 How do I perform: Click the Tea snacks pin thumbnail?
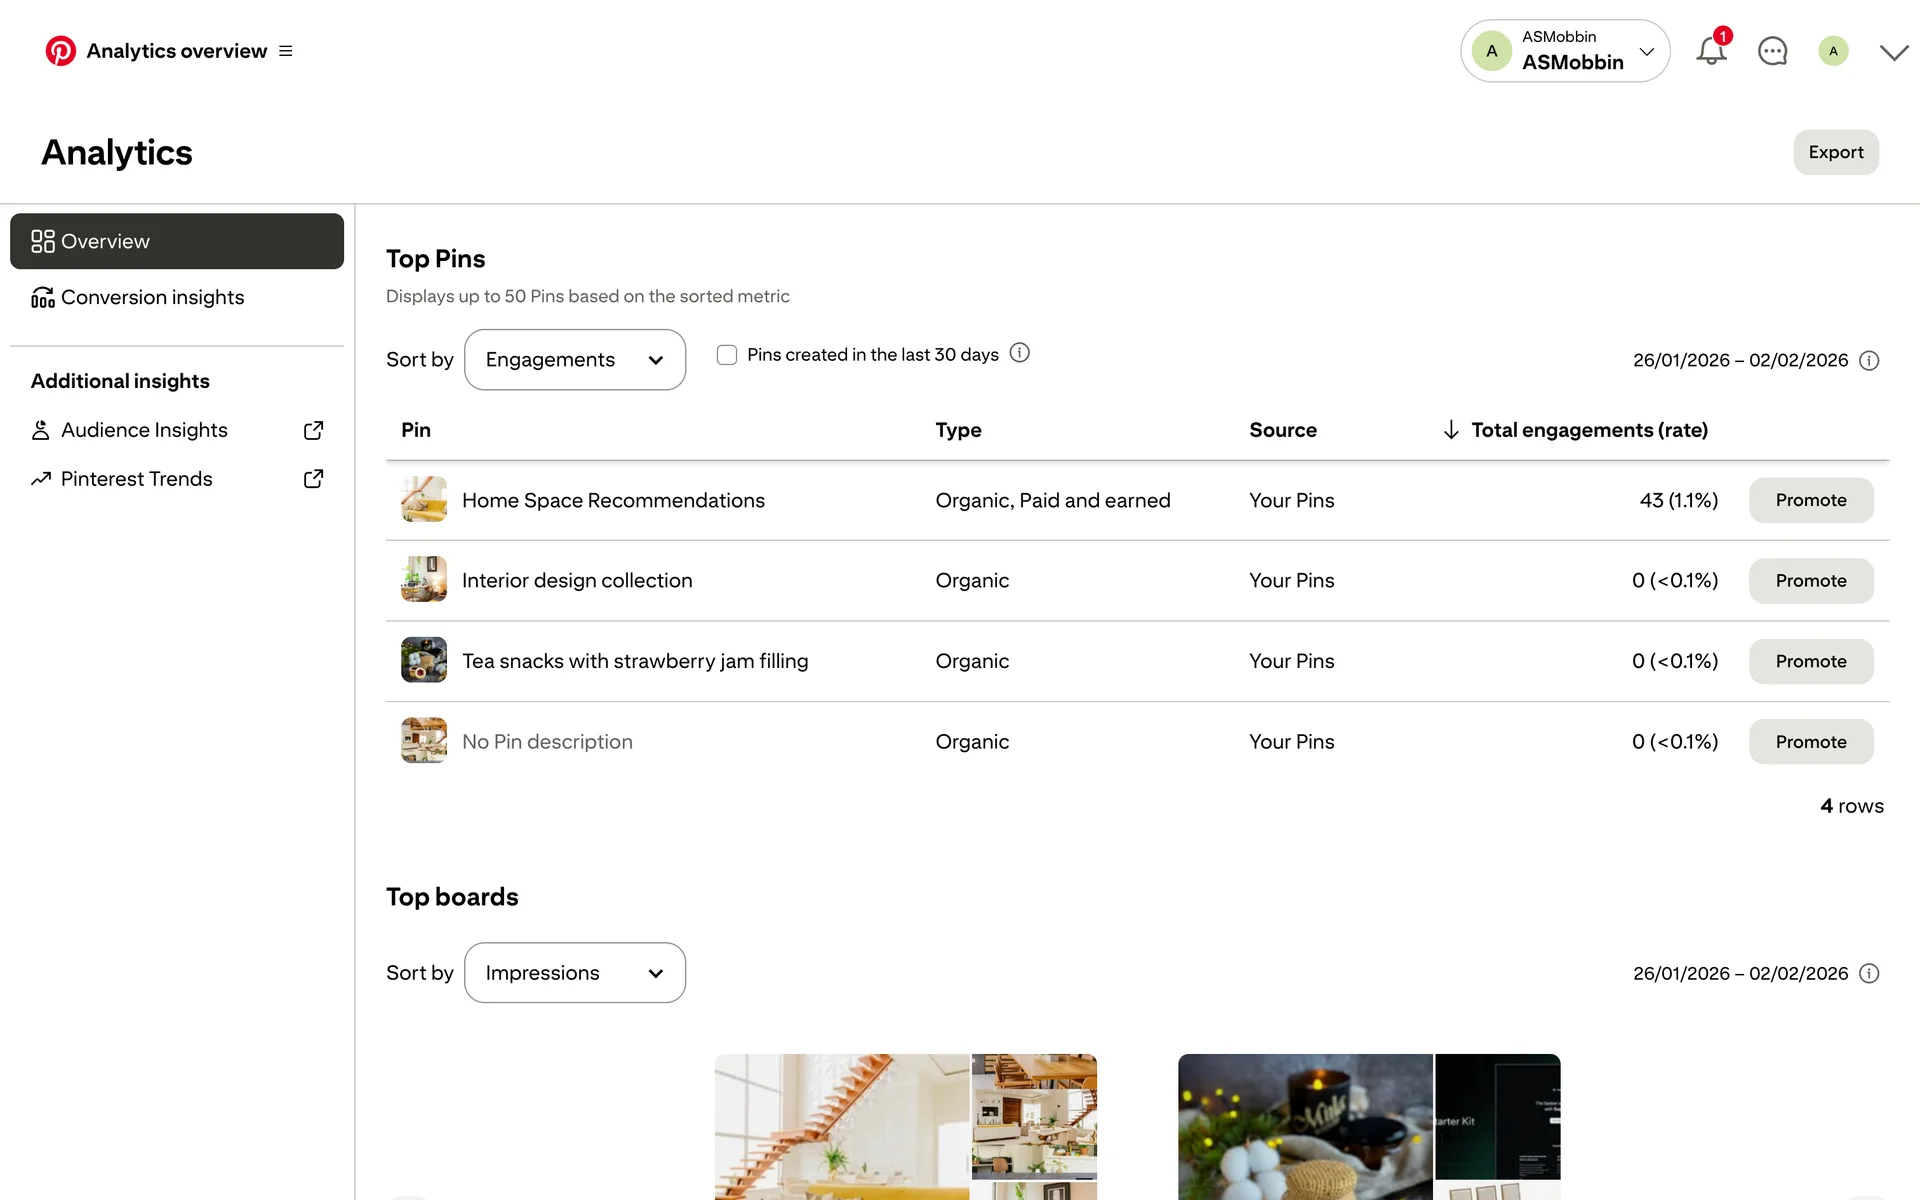(424, 661)
